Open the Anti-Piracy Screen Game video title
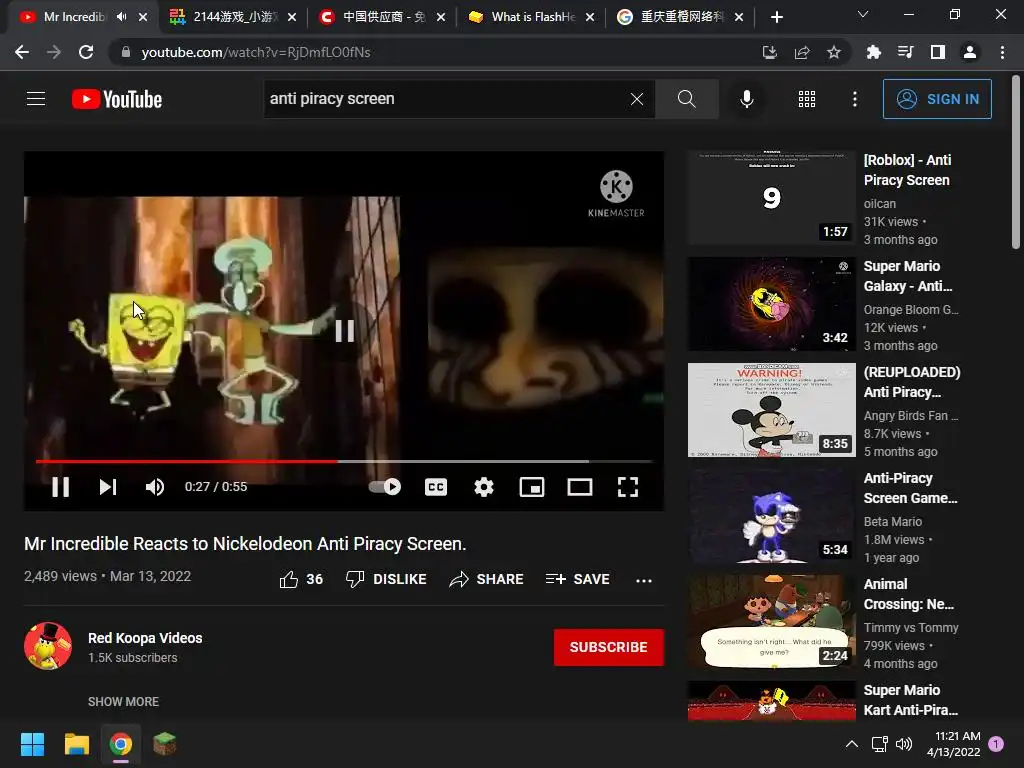The height and width of the screenshot is (768, 1024). coord(910,488)
